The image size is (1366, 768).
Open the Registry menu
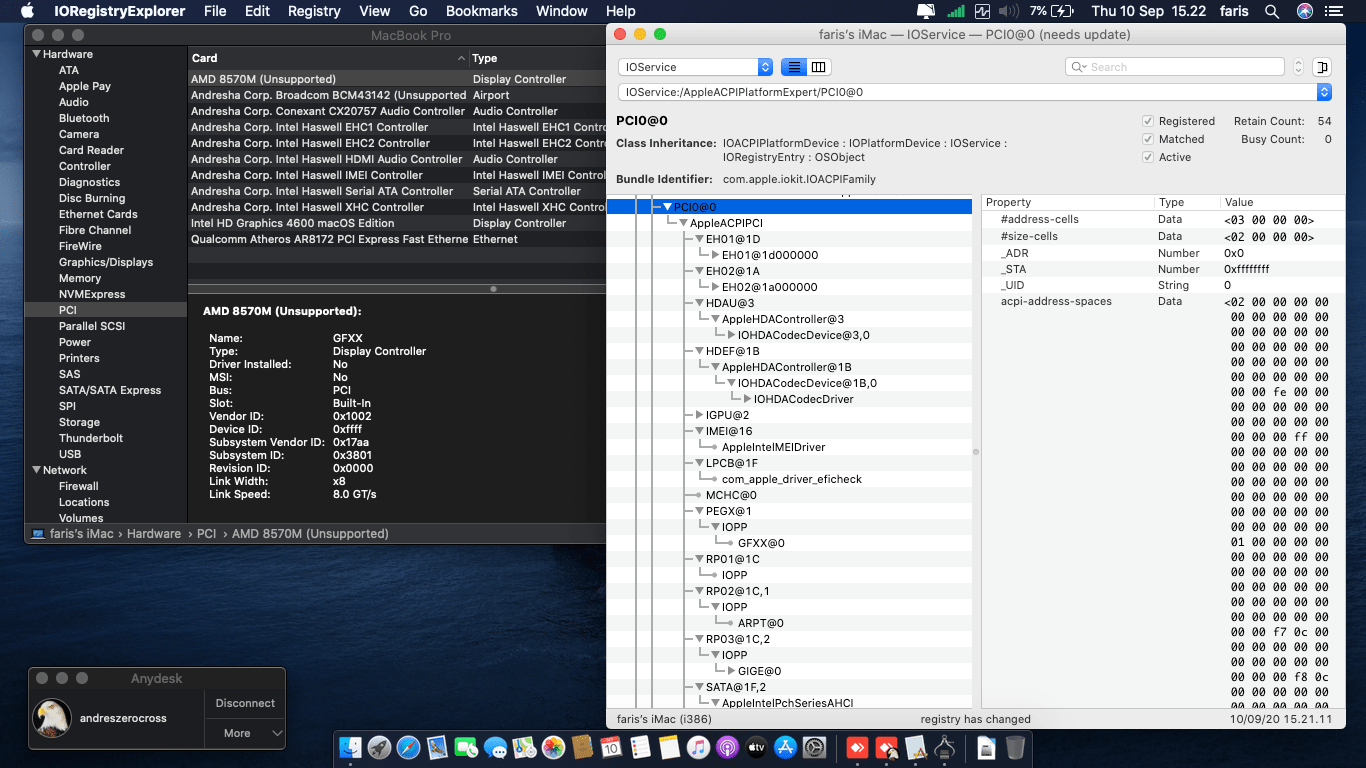(x=314, y=11)
